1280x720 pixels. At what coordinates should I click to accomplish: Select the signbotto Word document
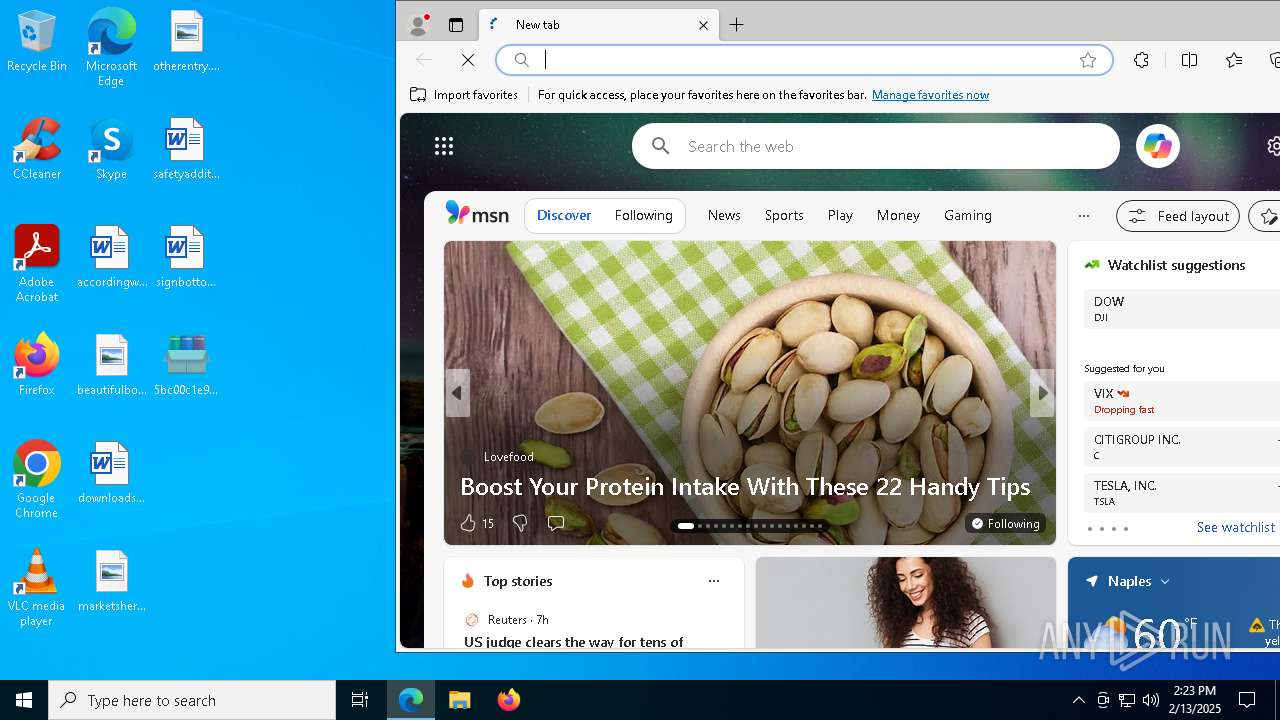186,258
